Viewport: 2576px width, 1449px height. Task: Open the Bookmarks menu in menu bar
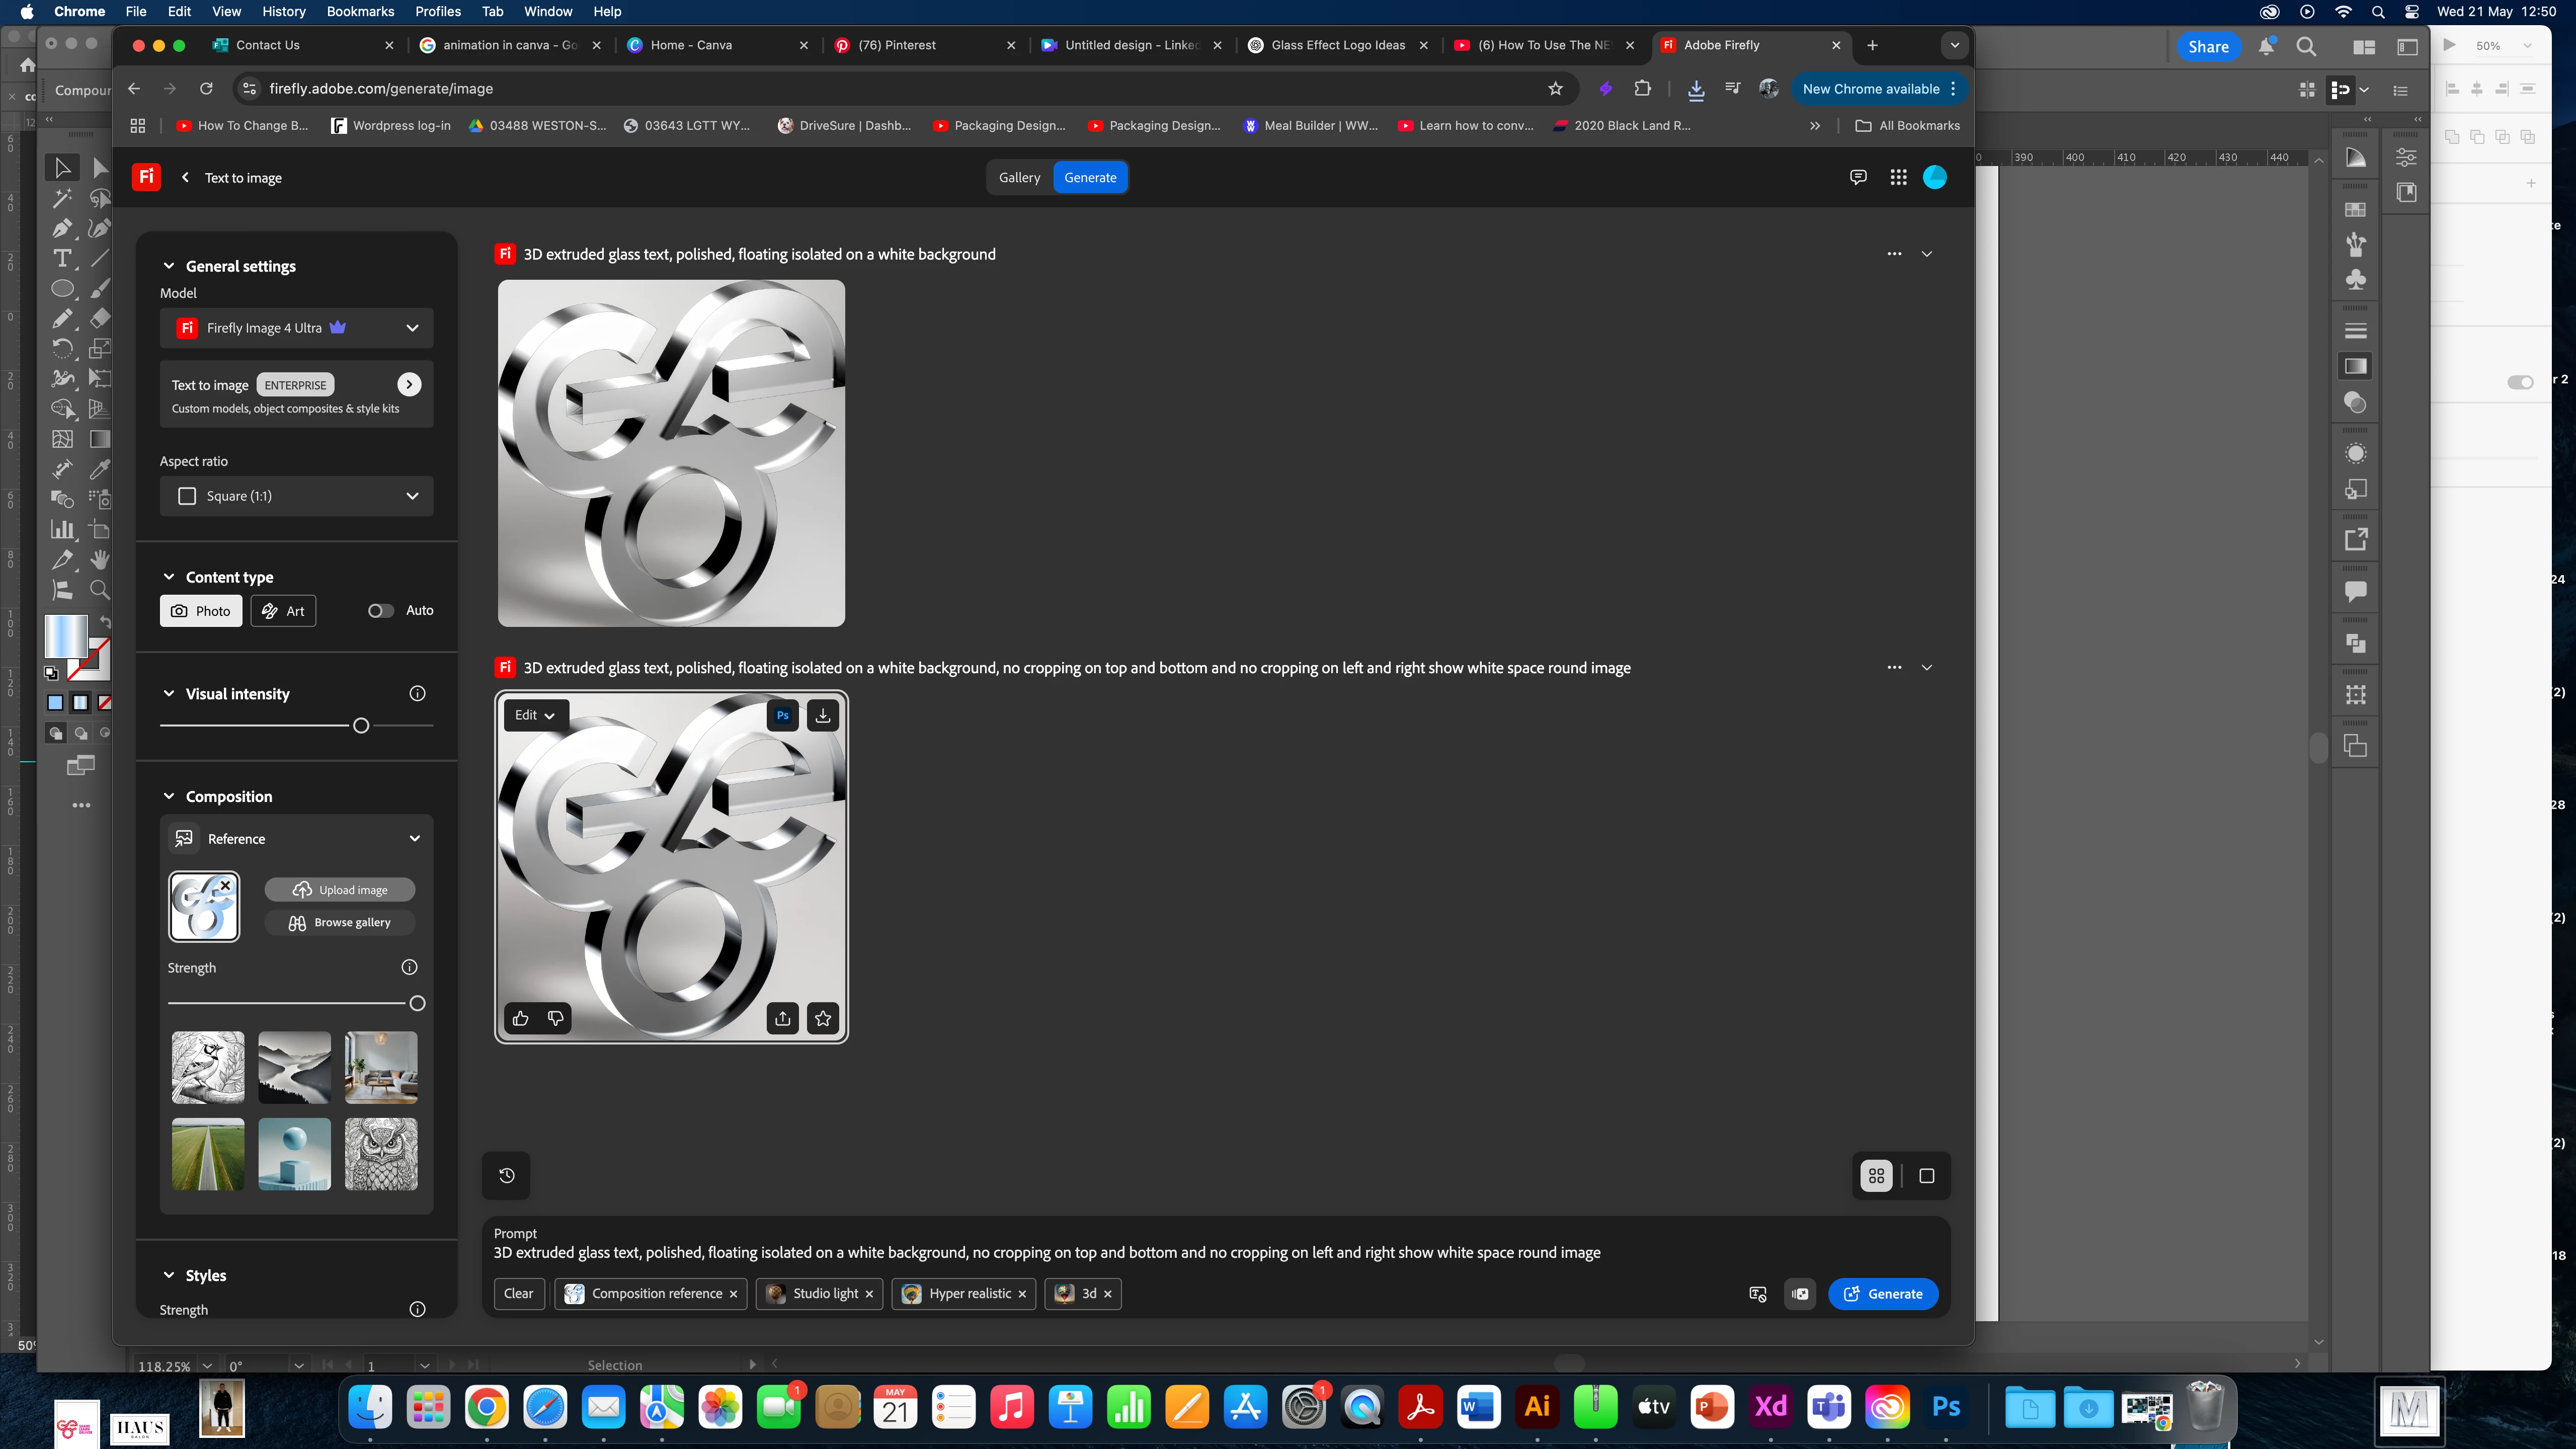pyautogui.click(x=360, y=11)
